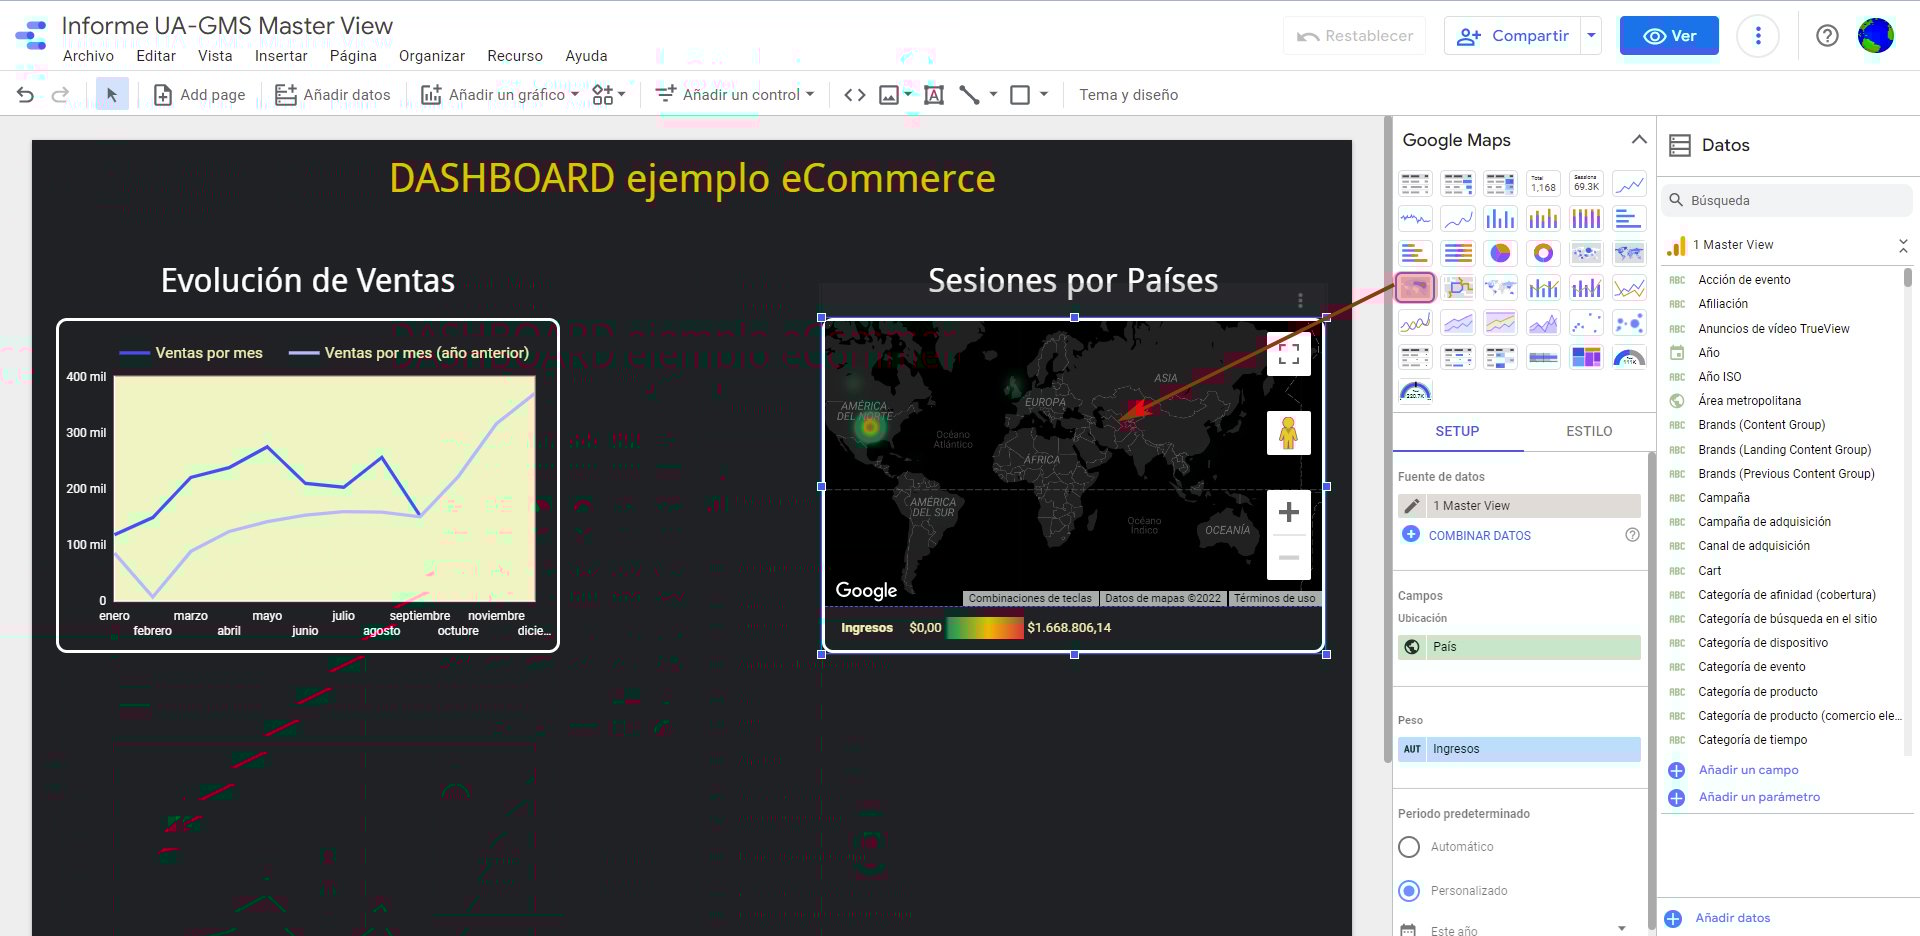Open the Organizar menu
Screen dimensions: 1920x936
tap(432, 56)
